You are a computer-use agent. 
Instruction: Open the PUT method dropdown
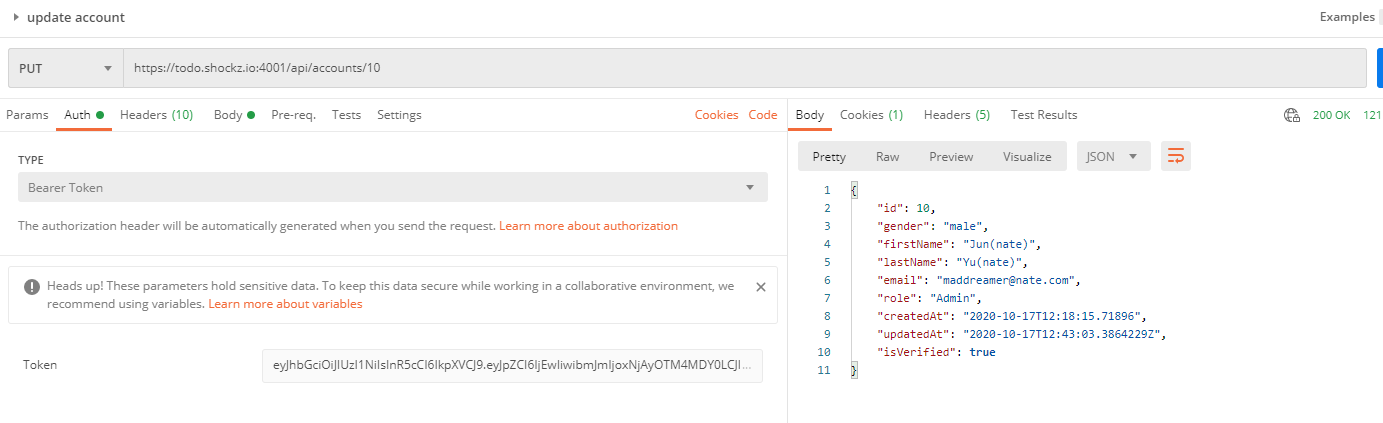(x=65, y=69)
